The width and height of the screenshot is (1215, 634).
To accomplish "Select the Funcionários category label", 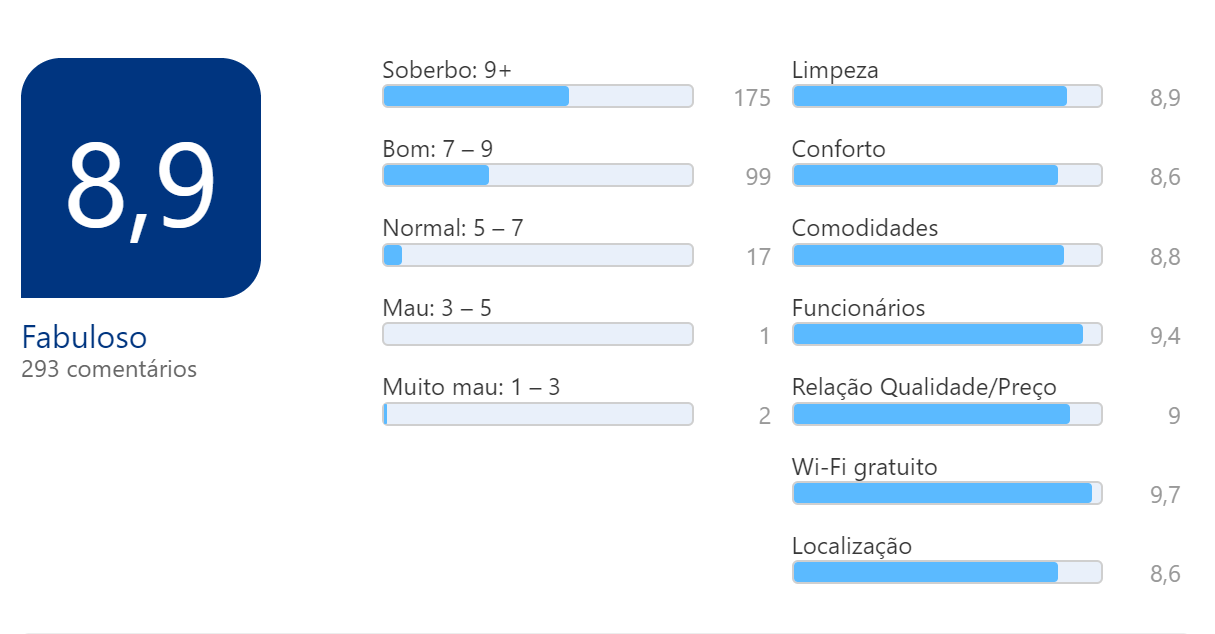I will (858, 308).
